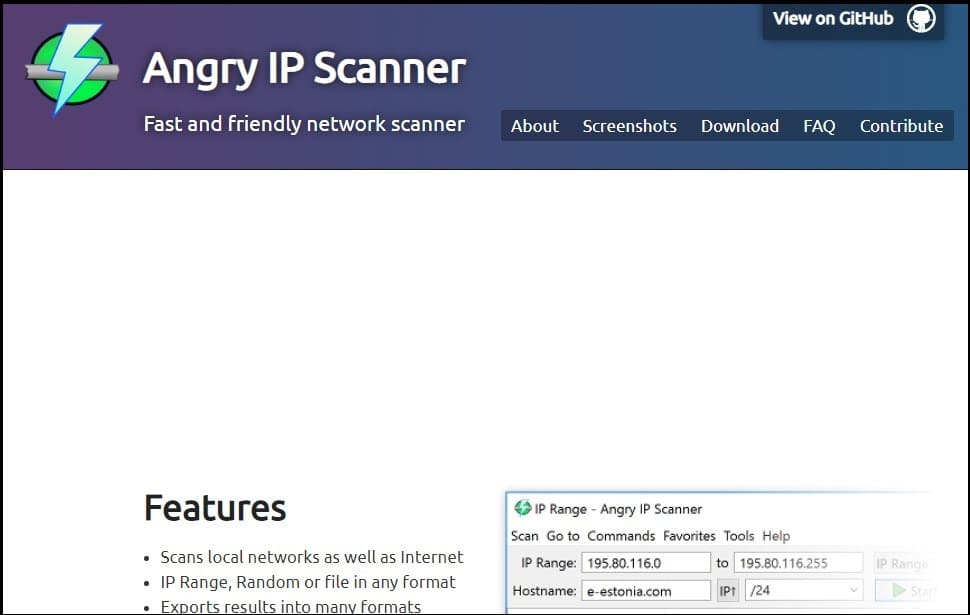Image resolution: width=970 pixels, height=615 pixels.
Task: Click 'Exports results into many formats' text
Action: click(291, 606)
